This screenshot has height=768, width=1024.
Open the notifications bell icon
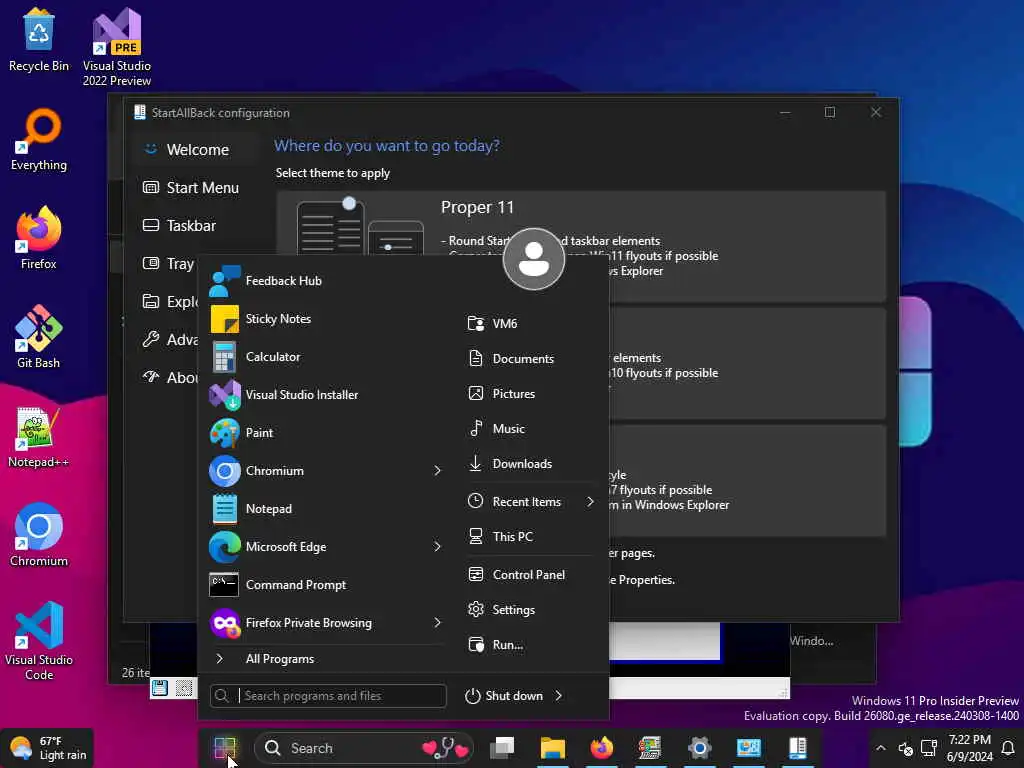[x=1008, y=748]
